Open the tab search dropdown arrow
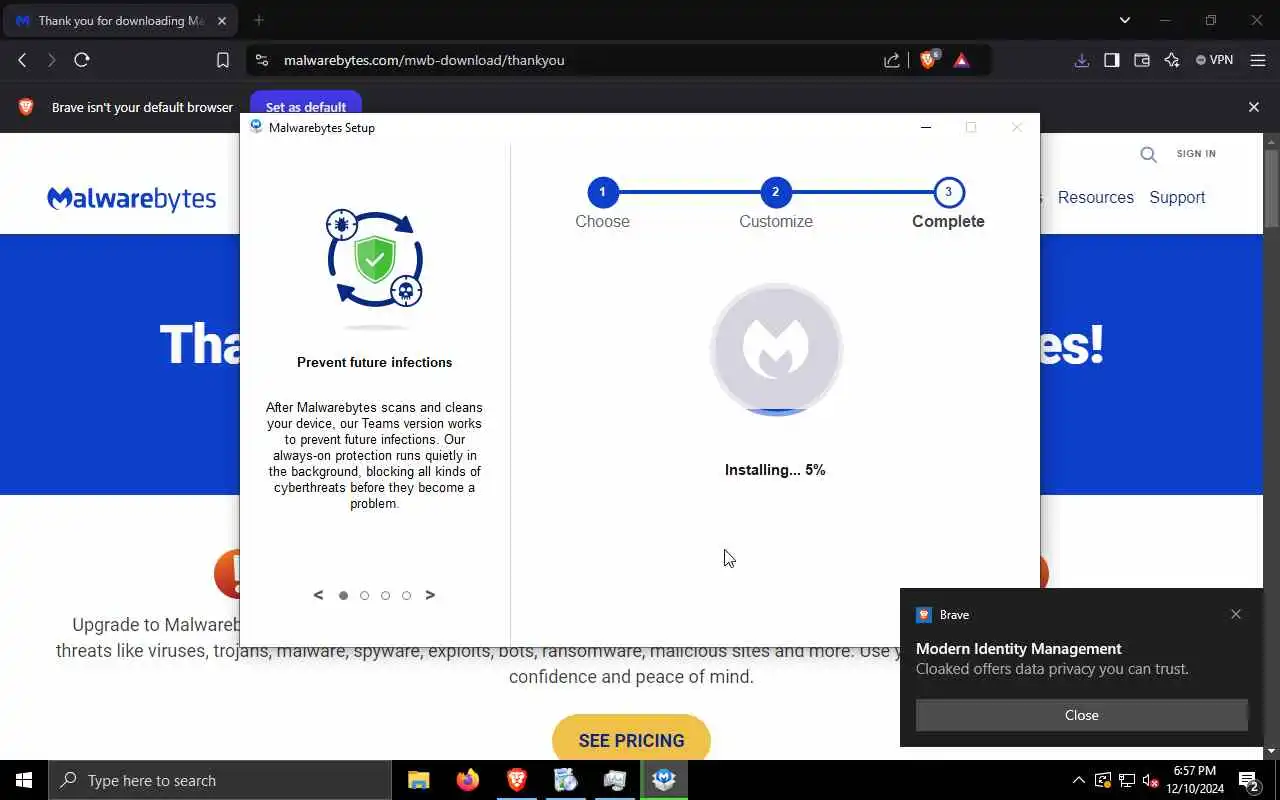1280x800 pixels. coord(1125,20)
